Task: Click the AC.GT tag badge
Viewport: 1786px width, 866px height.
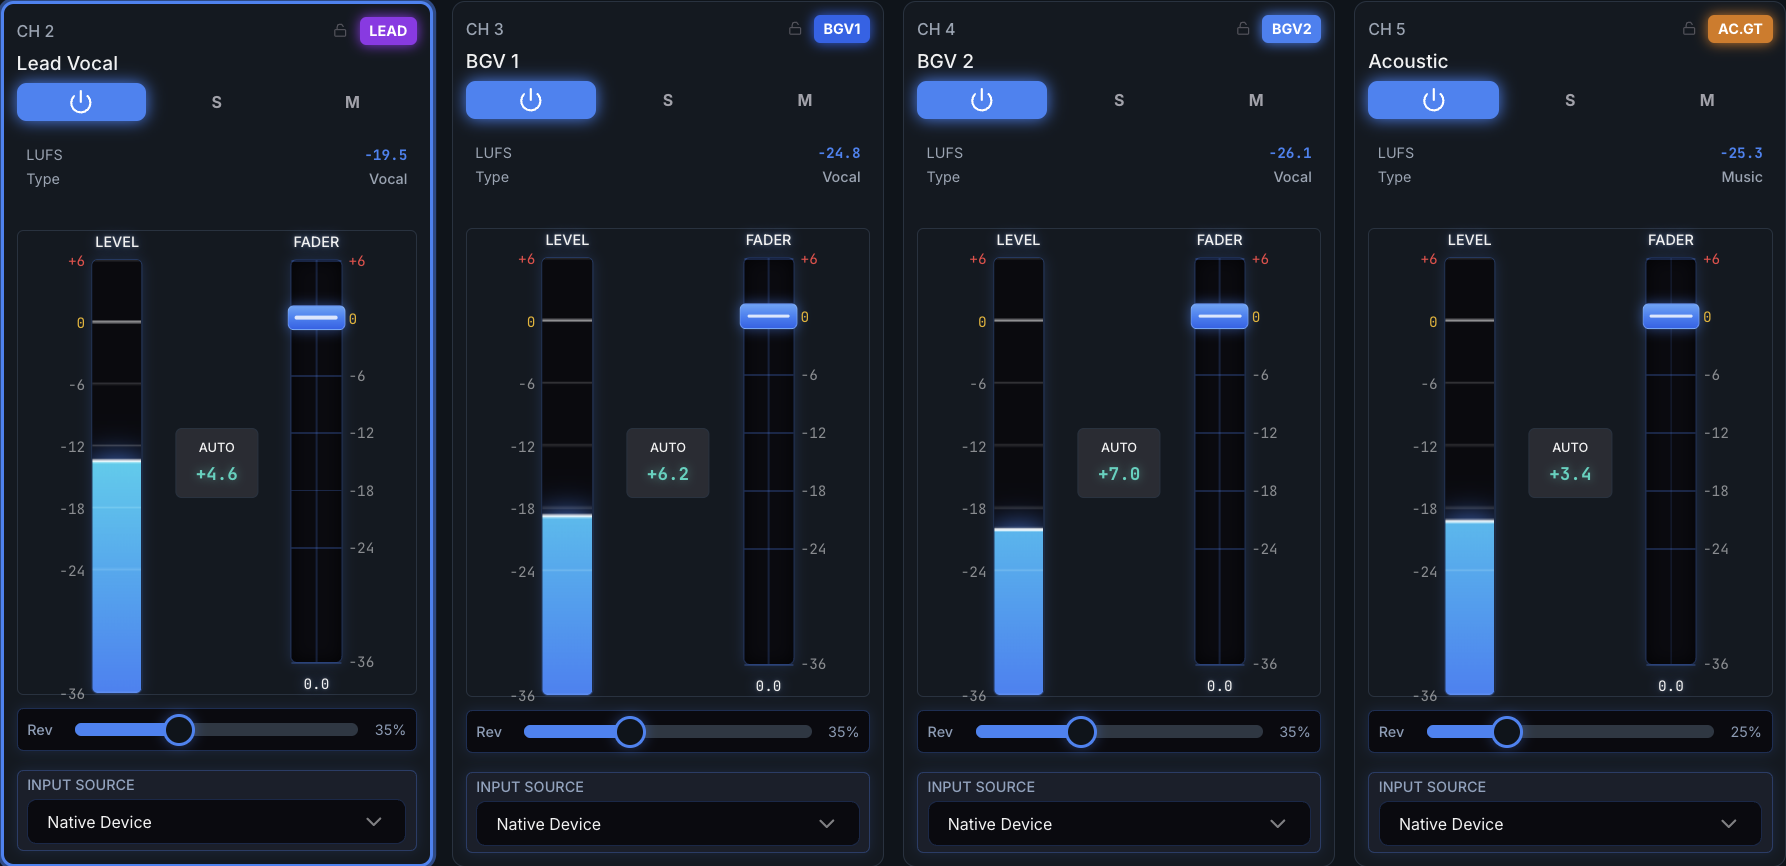Action: [1740, 29]
